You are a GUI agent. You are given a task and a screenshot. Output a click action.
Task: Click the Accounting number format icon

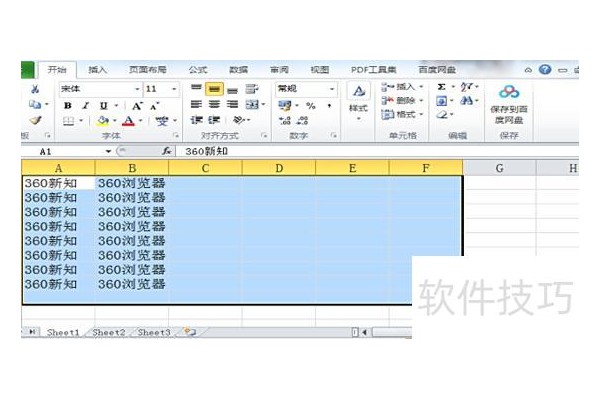(x=284, y=105)
